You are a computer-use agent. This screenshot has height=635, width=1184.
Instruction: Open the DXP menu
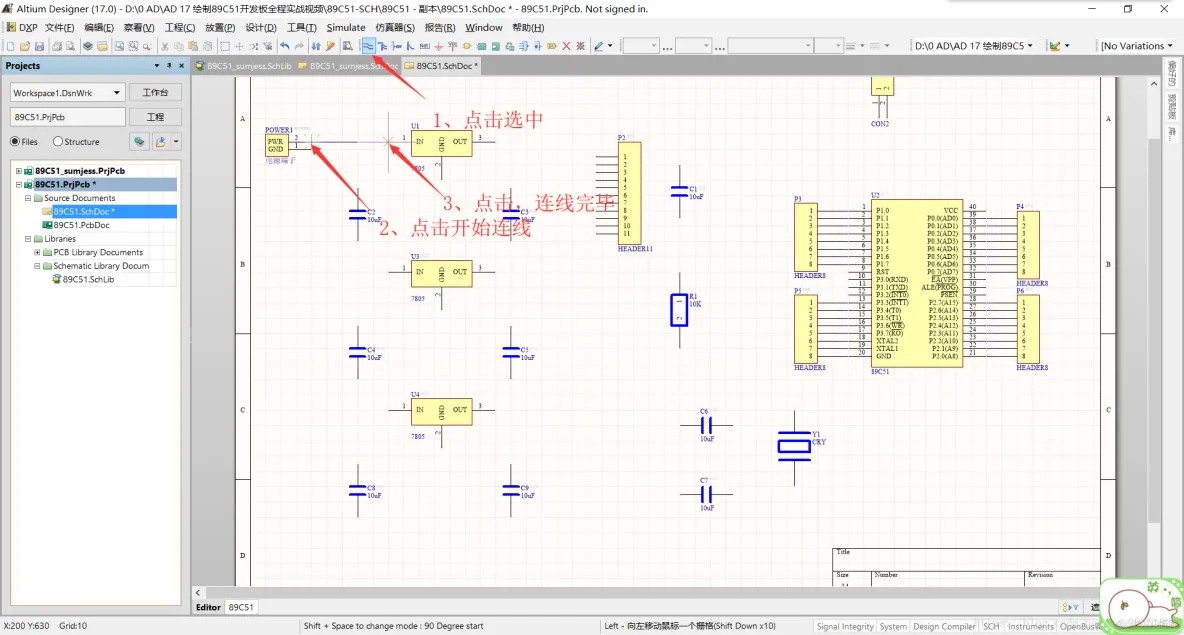(x=23, y=27)
